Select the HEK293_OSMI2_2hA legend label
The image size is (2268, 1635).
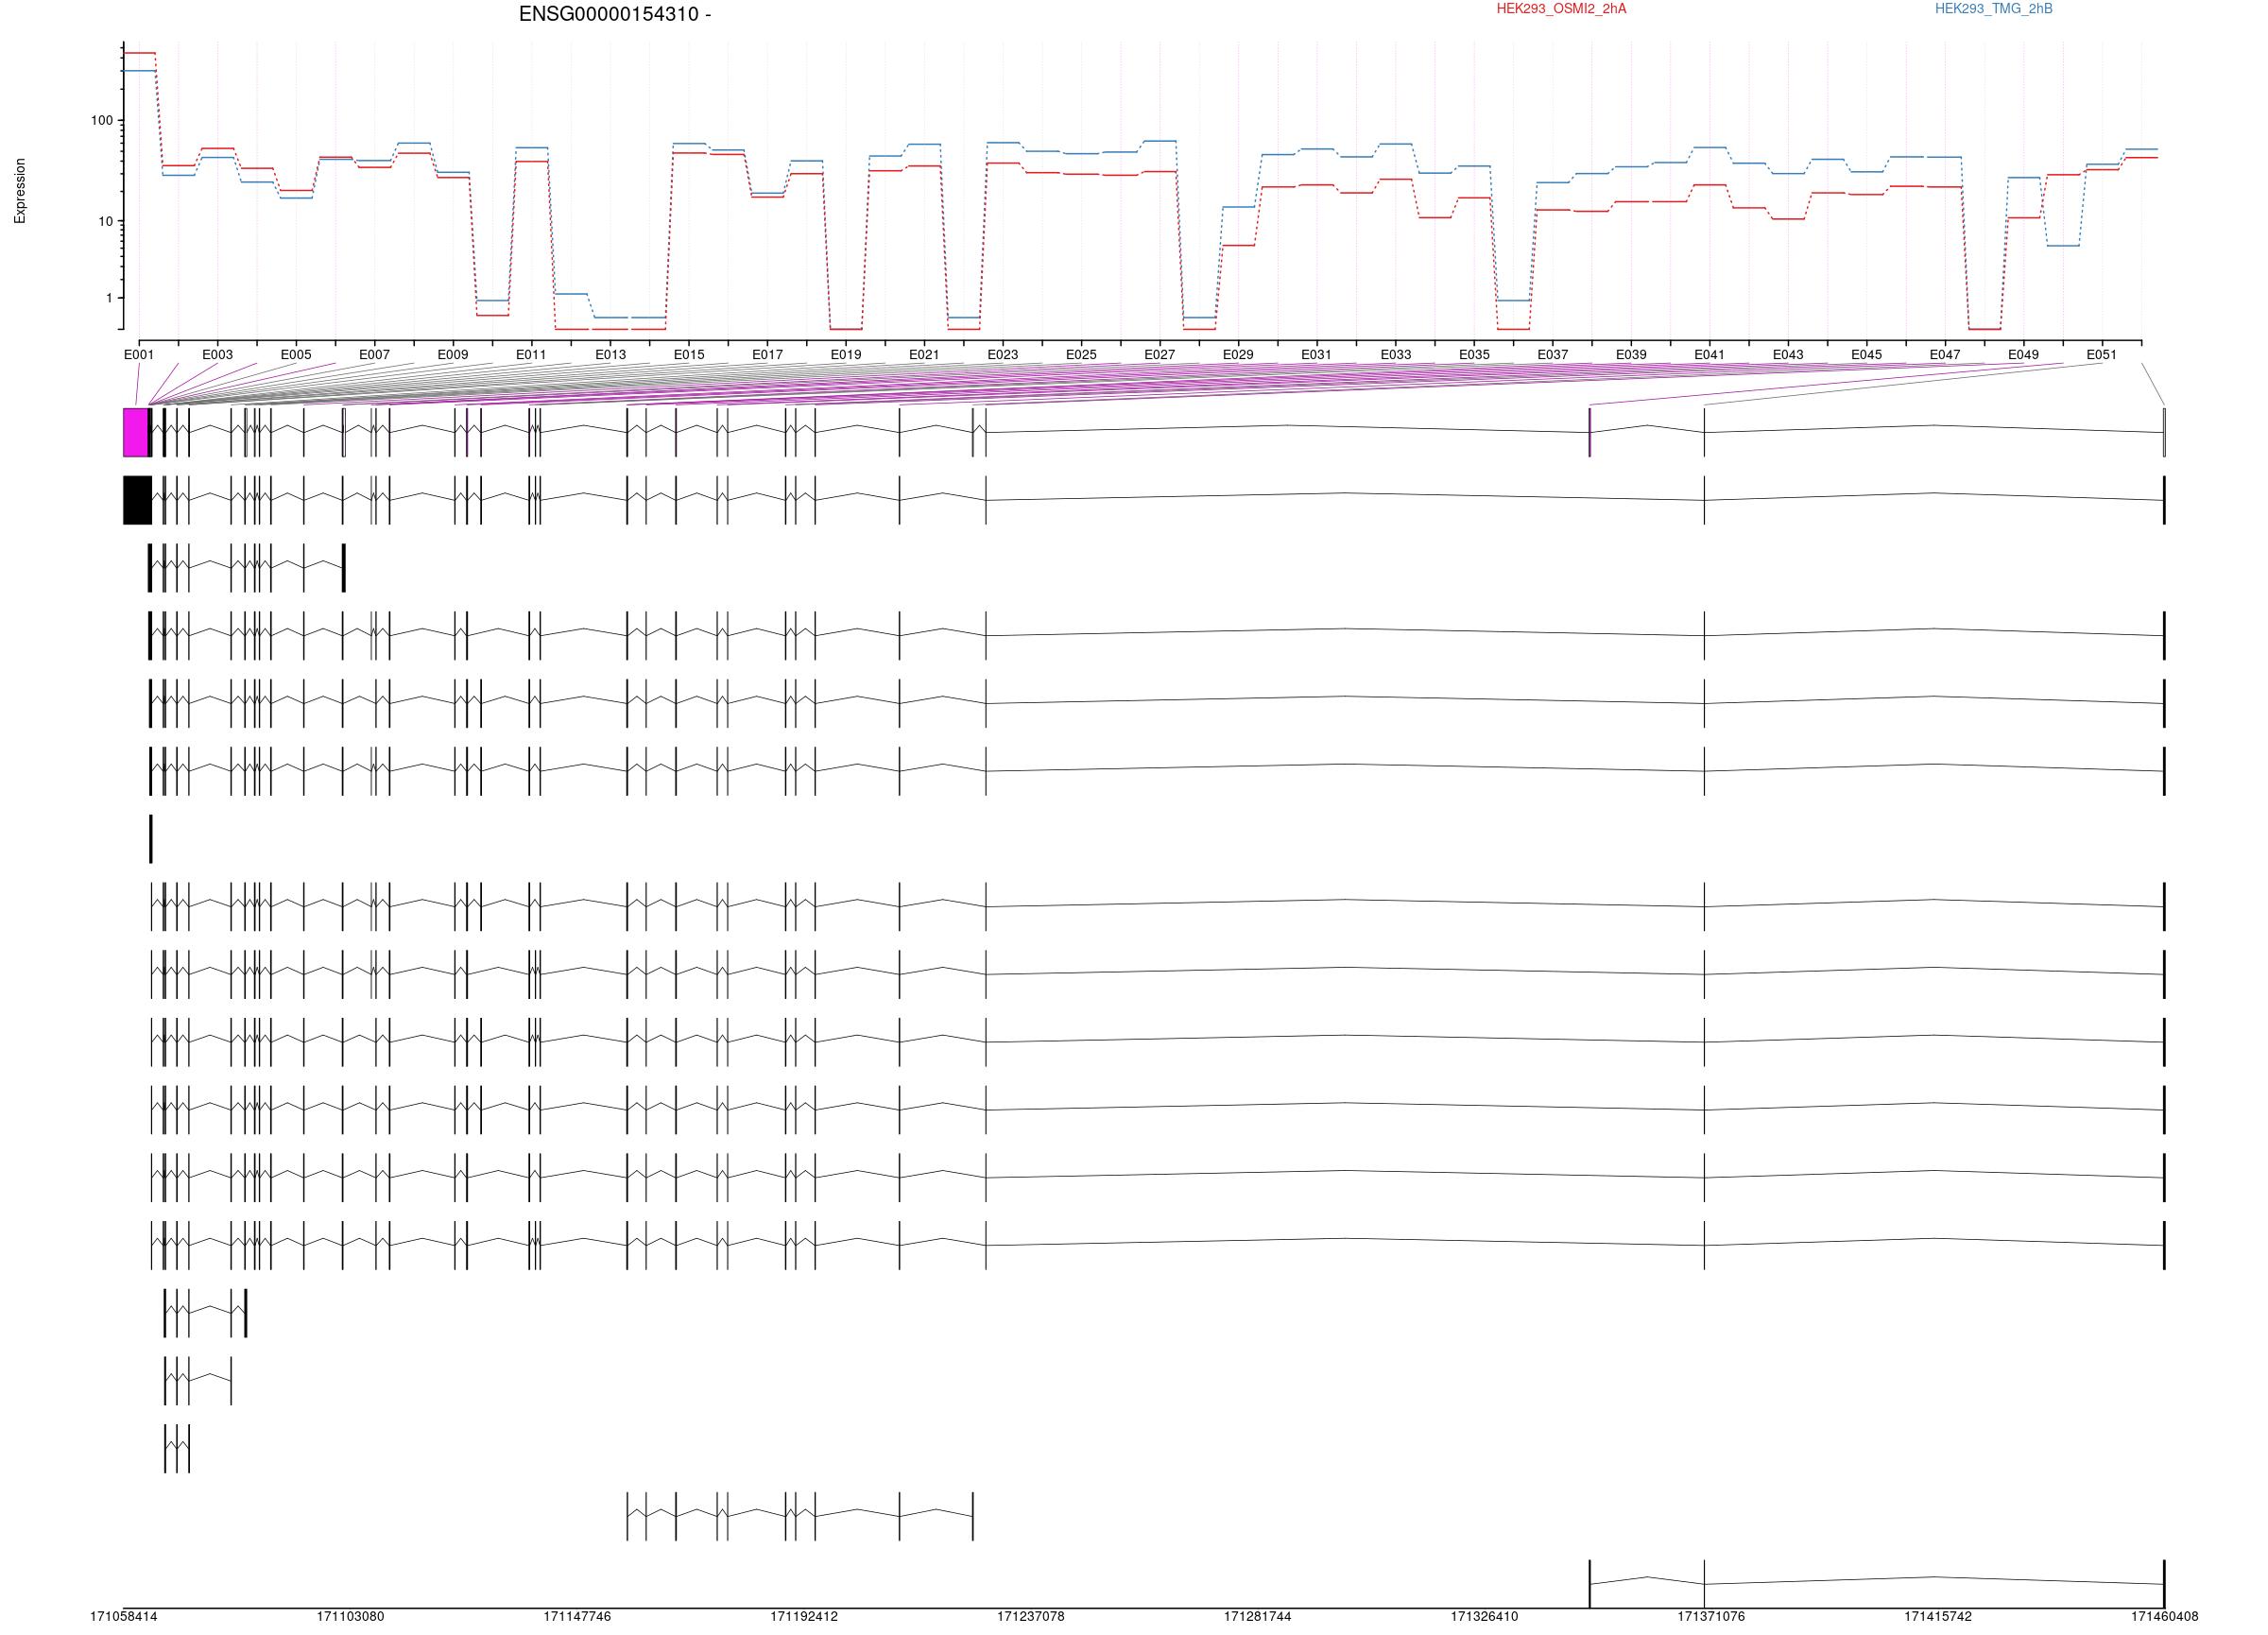(x=1561, y=9)
